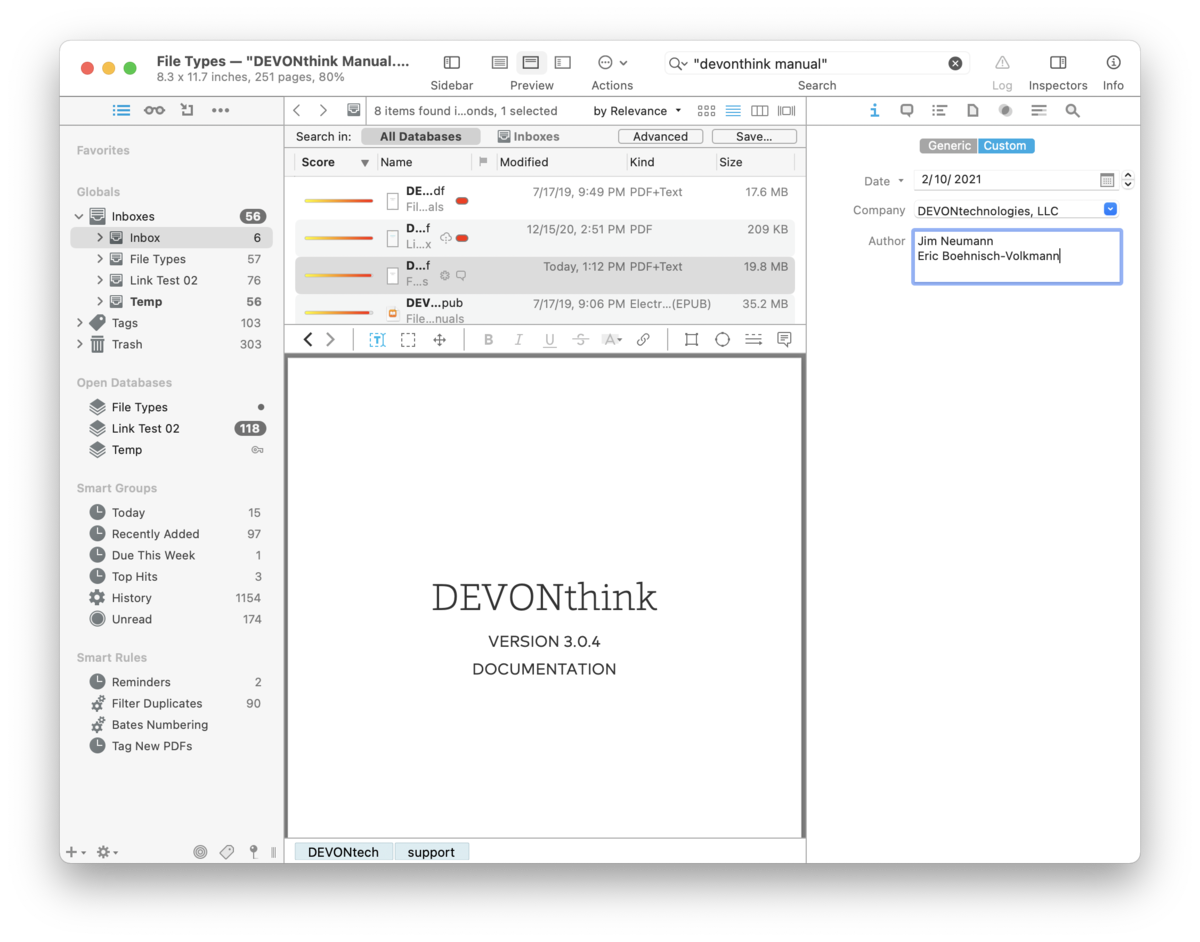This screenshot has width=1200, height=942.
Task: Click the Save... search button
Action: pyautogui.click(x=754, y=136)
